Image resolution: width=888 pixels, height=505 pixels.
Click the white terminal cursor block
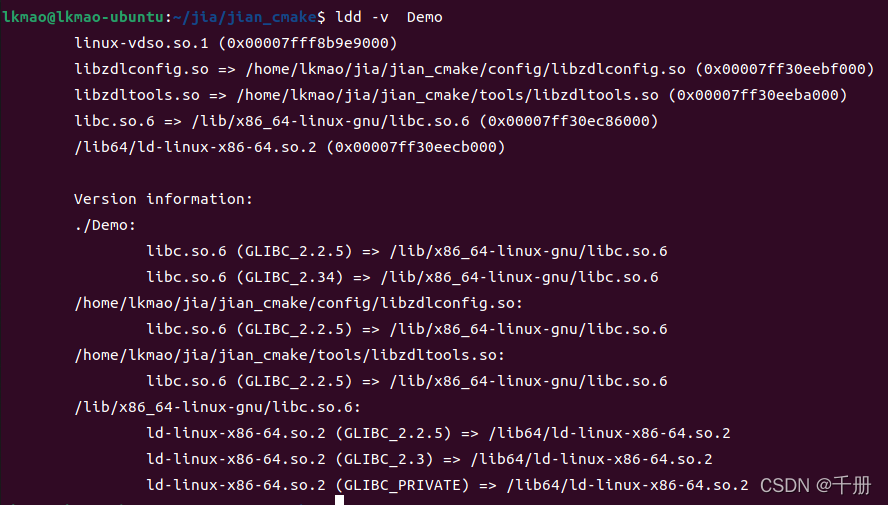click(x=340, y=499)
